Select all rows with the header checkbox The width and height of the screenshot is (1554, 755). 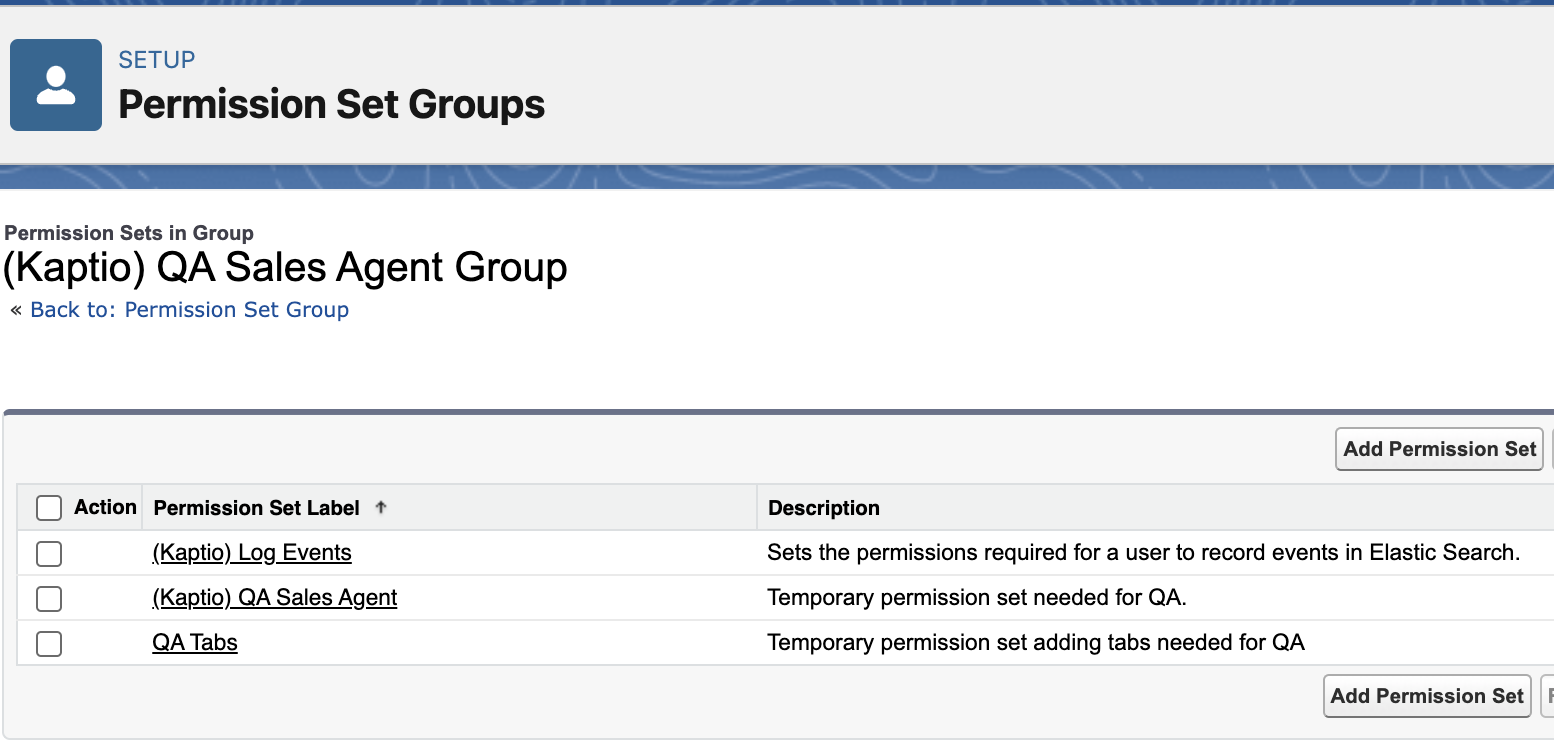pos(48,507)
